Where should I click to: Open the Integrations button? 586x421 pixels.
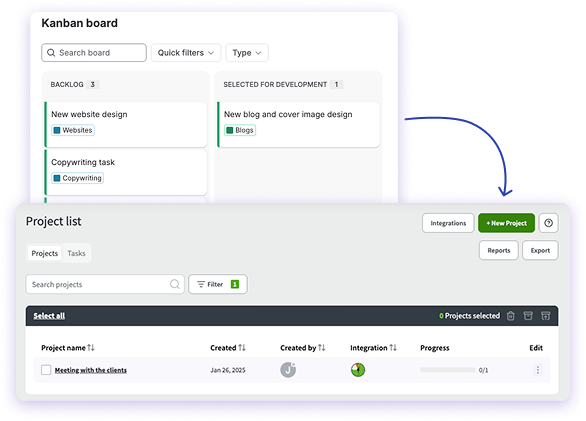point(448,223)
